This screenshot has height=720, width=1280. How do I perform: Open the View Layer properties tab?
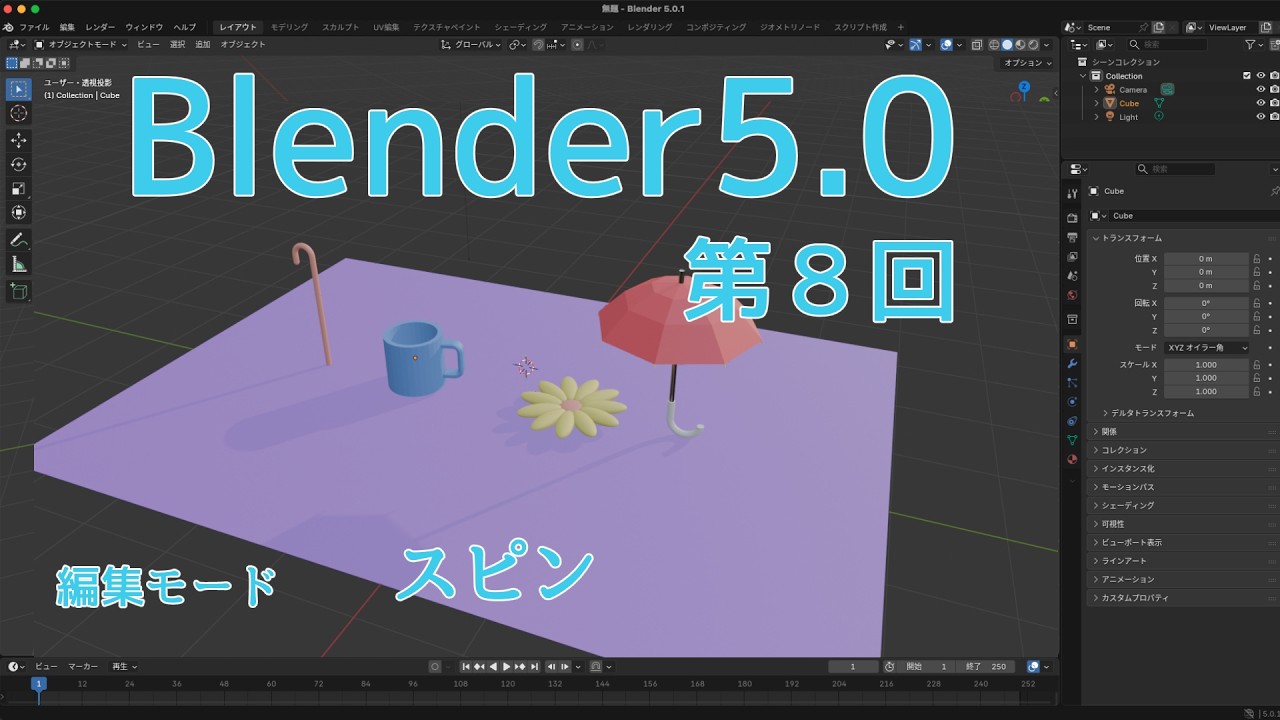pyautogui.click(x=1072, y=256)
